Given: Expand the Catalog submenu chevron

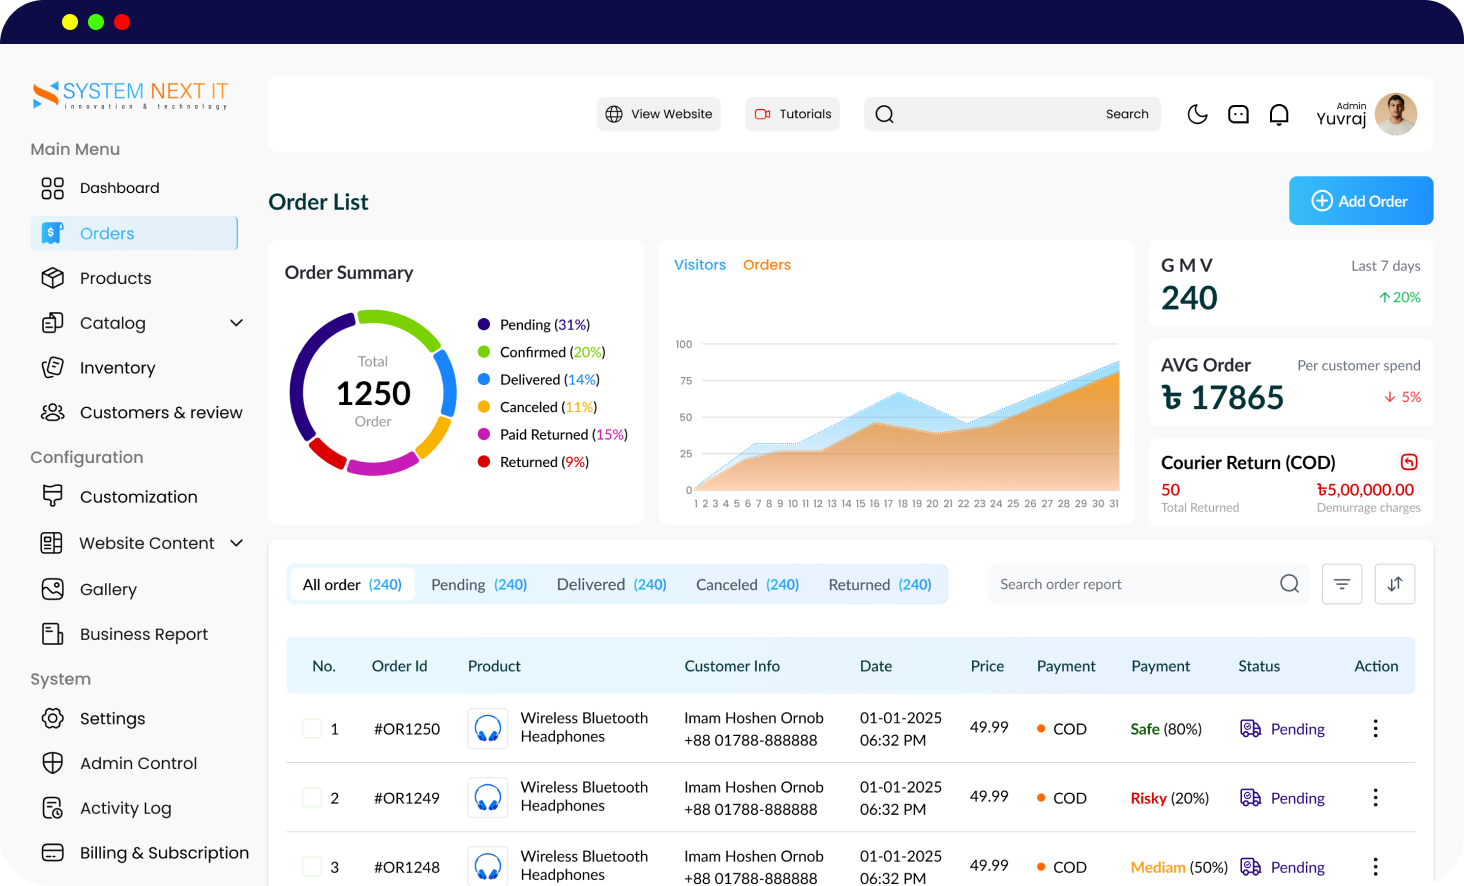Looking at the screenshot, I should (x=237, y=323).
